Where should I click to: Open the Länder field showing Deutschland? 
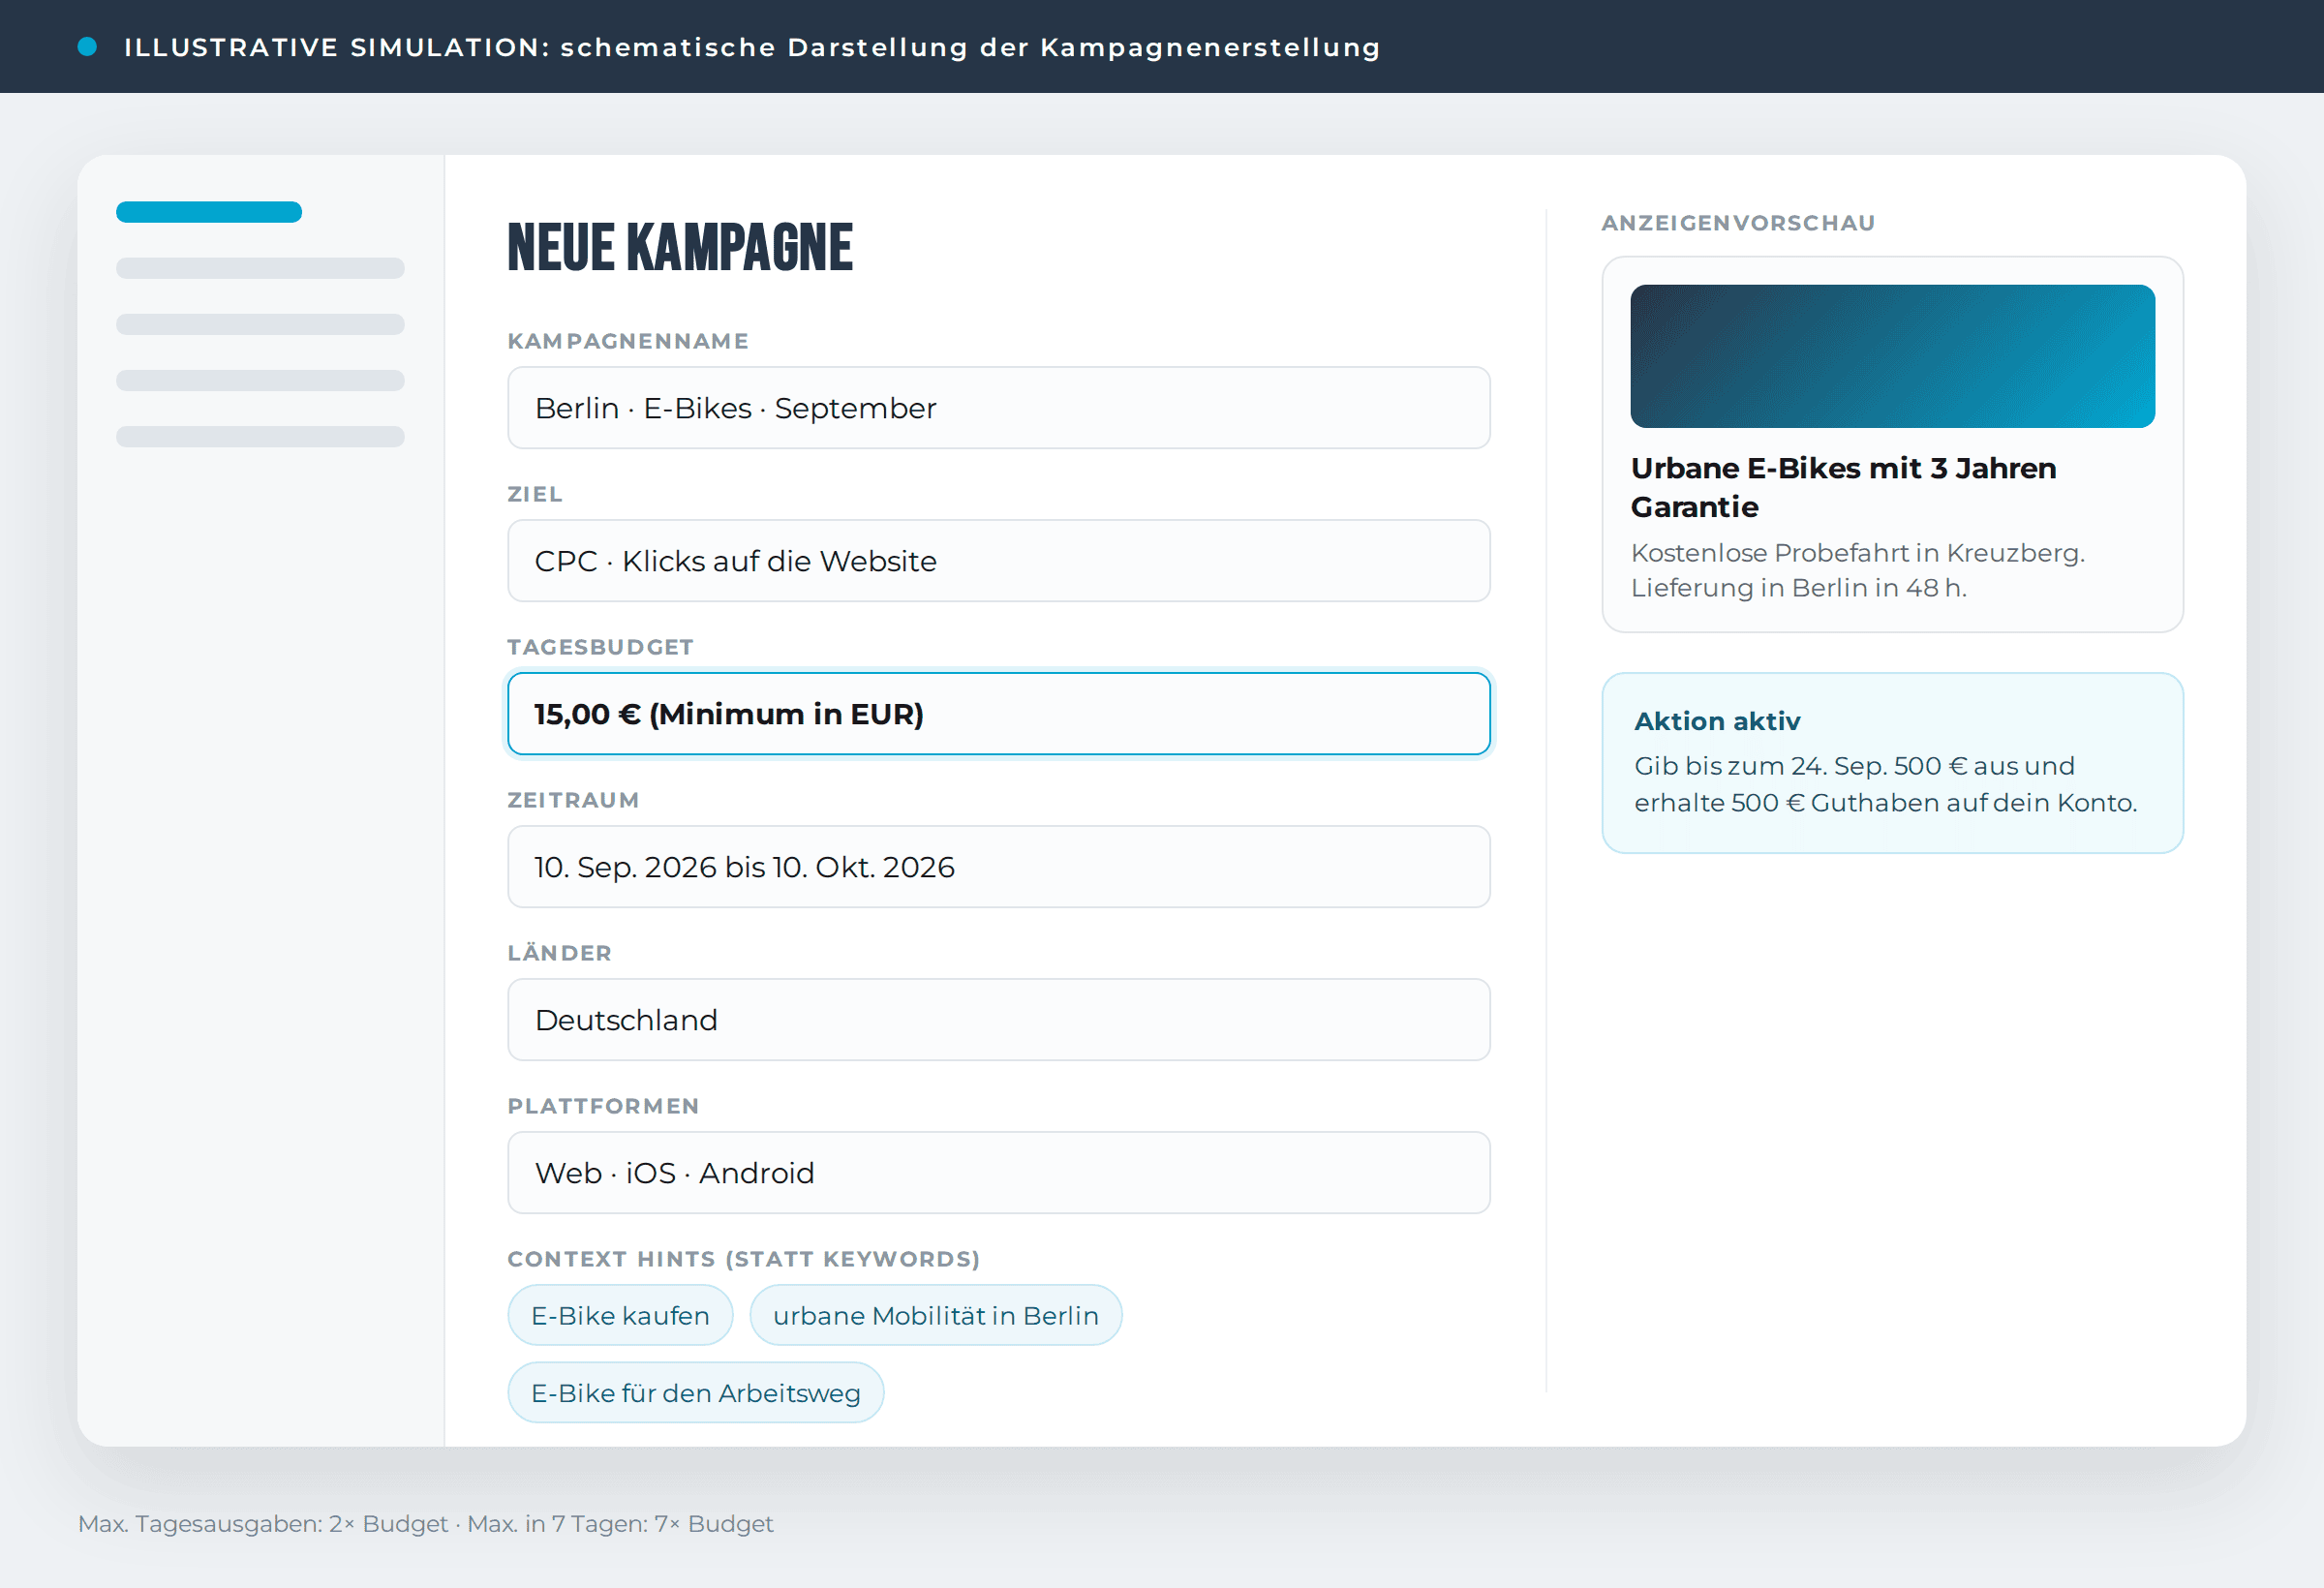pyautogui.click(x=998, y=1020)
